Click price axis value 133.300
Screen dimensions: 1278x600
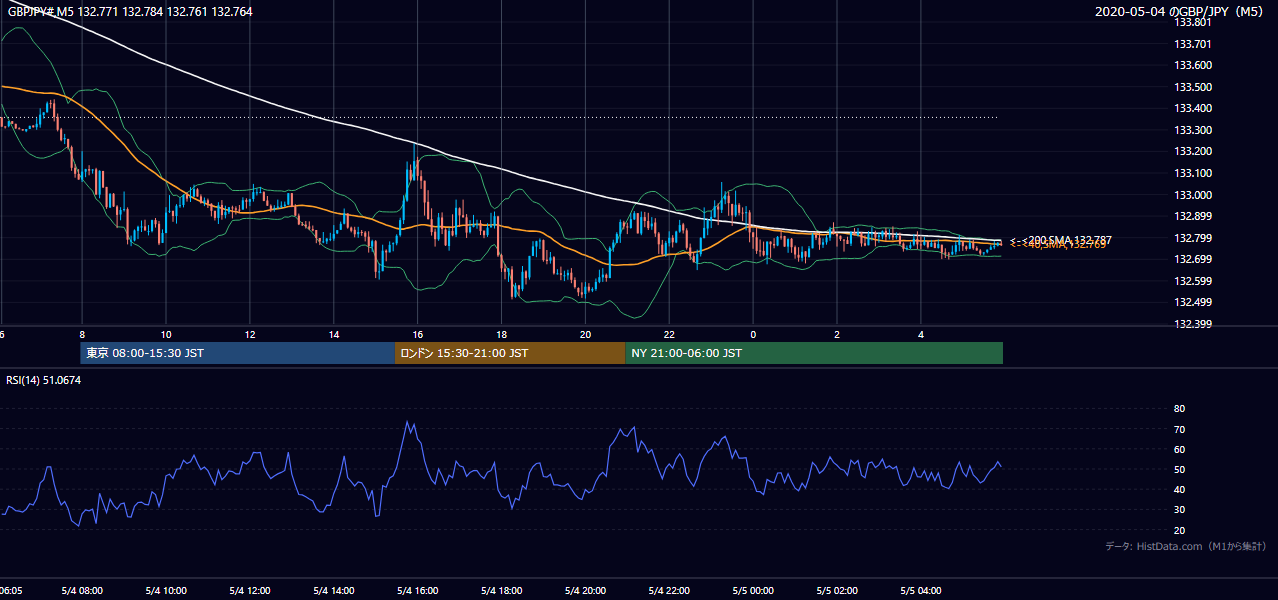pyautogui.click(x=1192, y=130)
